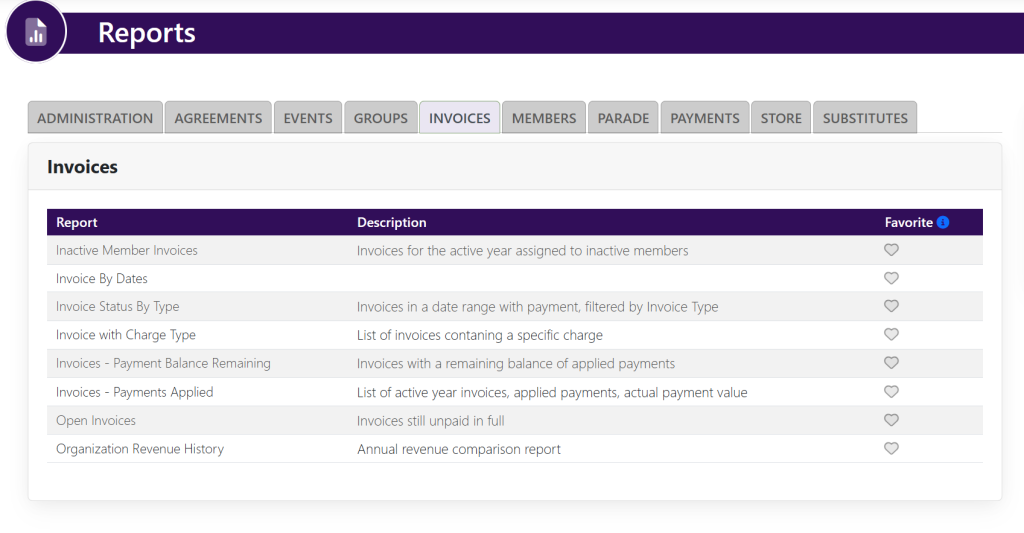This screenshot has height=533, width=1024.
Task: Favorite Invoices - Payment Balance Remaining report
Action: (x=891, y=363)
